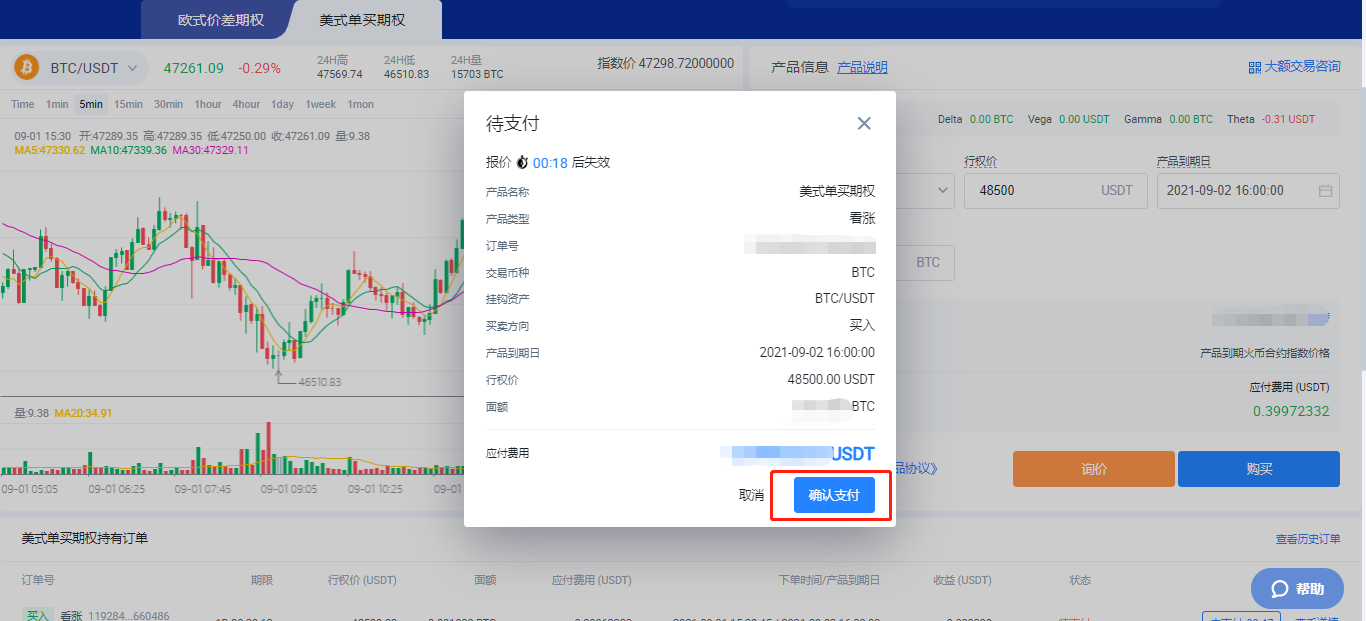Screen dimensions: 1366x621
Task: Click the 0.39972332 payable fee value
Action: click(1291, 411)
